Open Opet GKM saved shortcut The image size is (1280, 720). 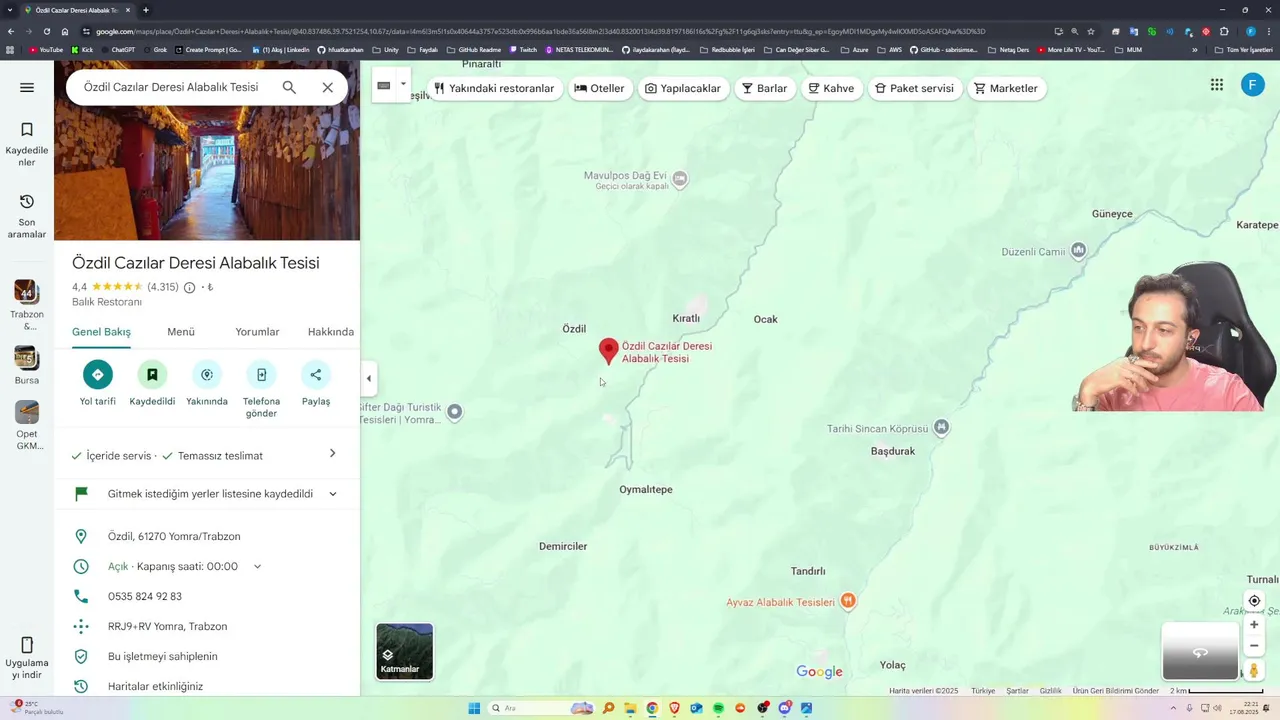27,425
